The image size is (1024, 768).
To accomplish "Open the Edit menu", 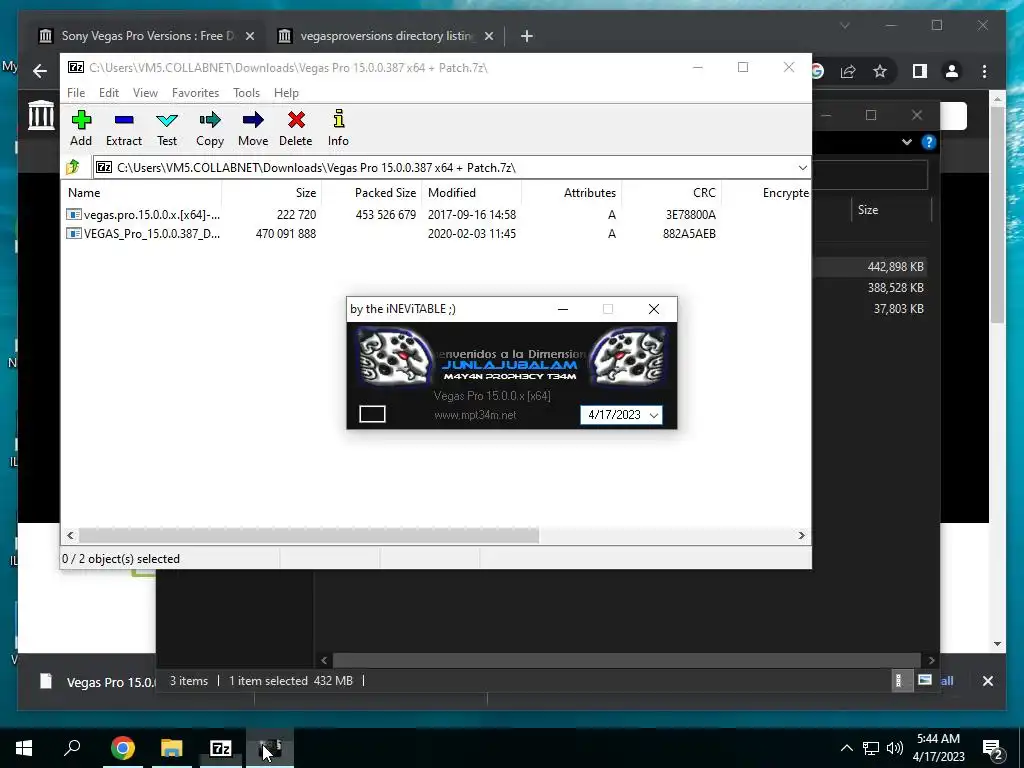I will tap(108, 93).
